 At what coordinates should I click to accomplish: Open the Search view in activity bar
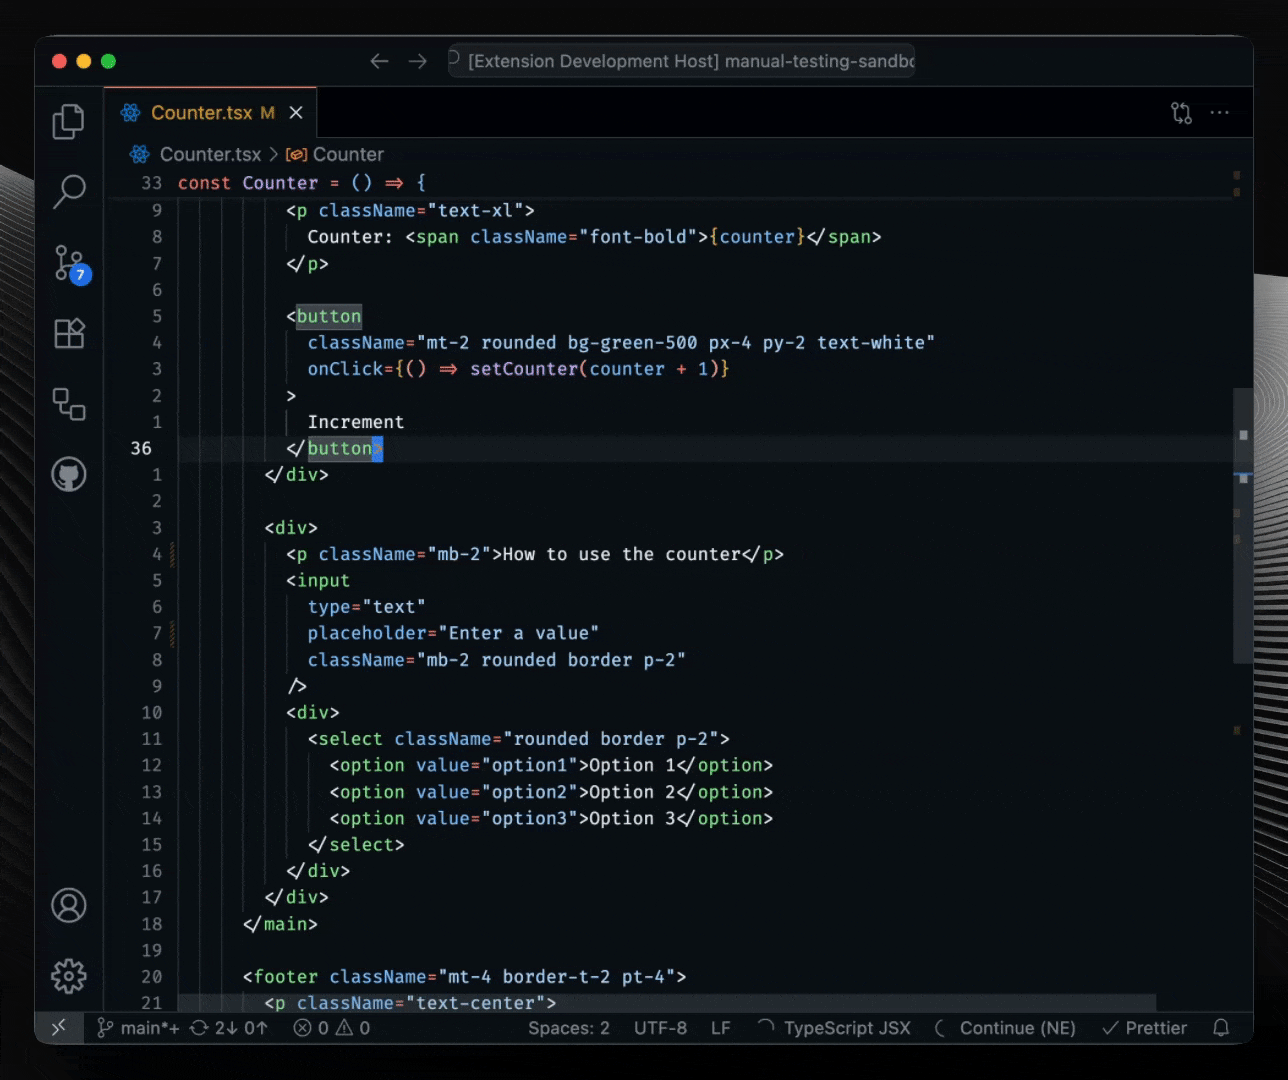68,191
